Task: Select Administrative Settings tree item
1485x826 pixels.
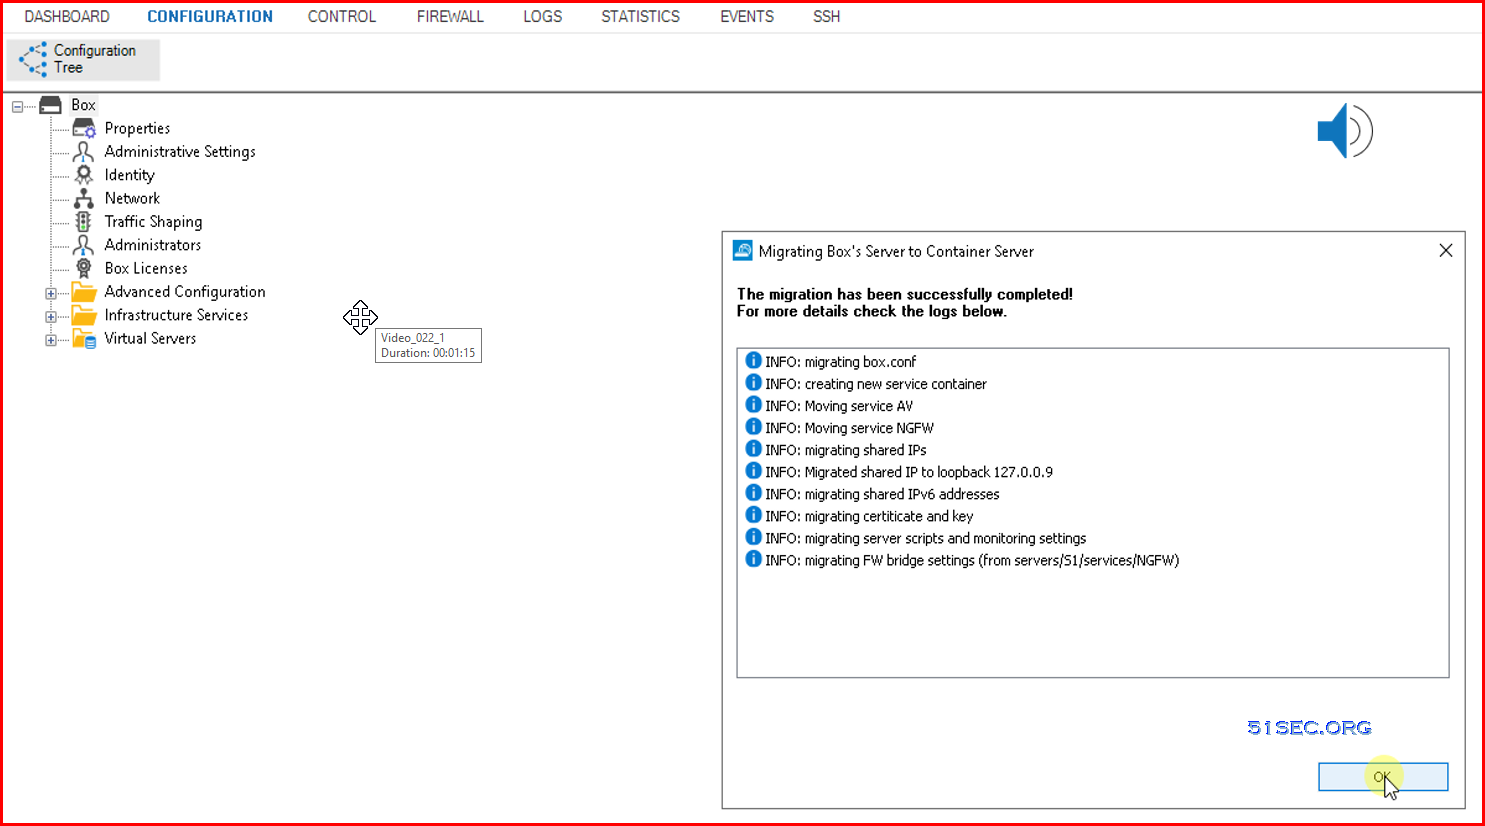Action: (x=180, y=151)
